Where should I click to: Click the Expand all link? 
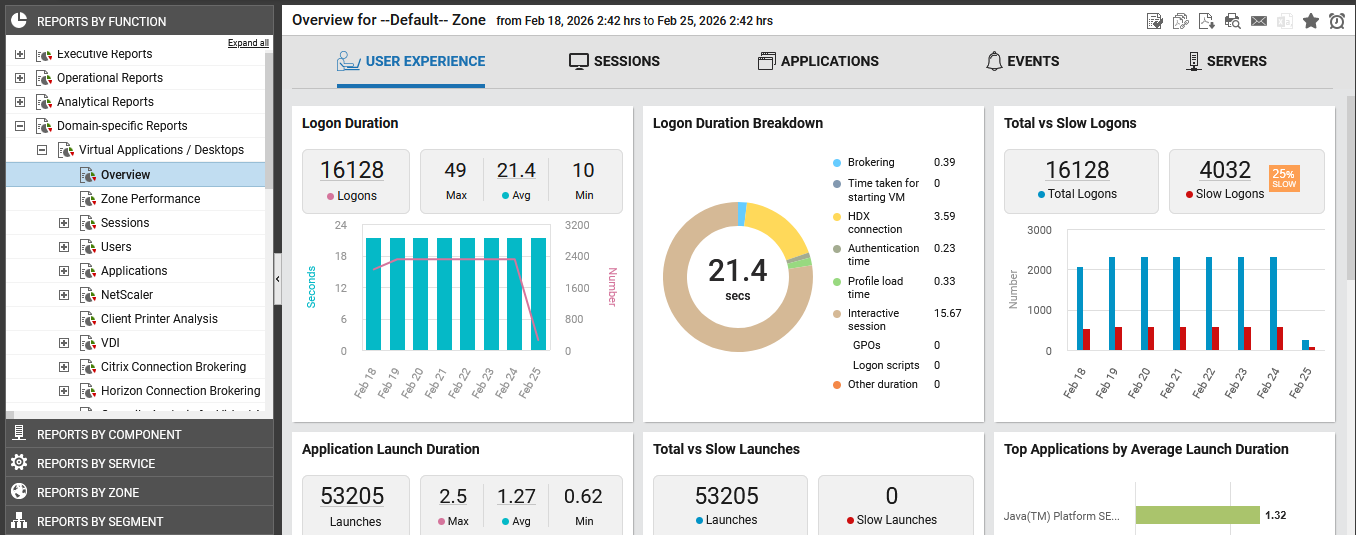(x=248, y=43)
